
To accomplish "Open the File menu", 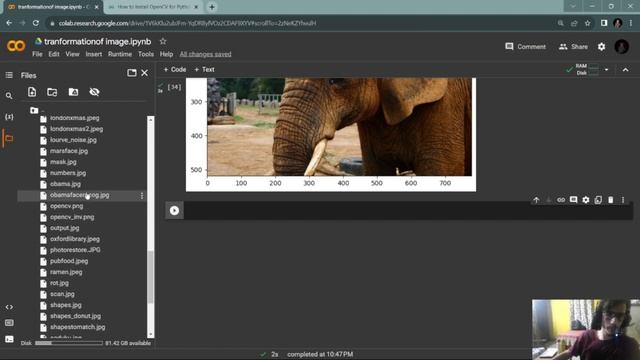I will [37, 54].
